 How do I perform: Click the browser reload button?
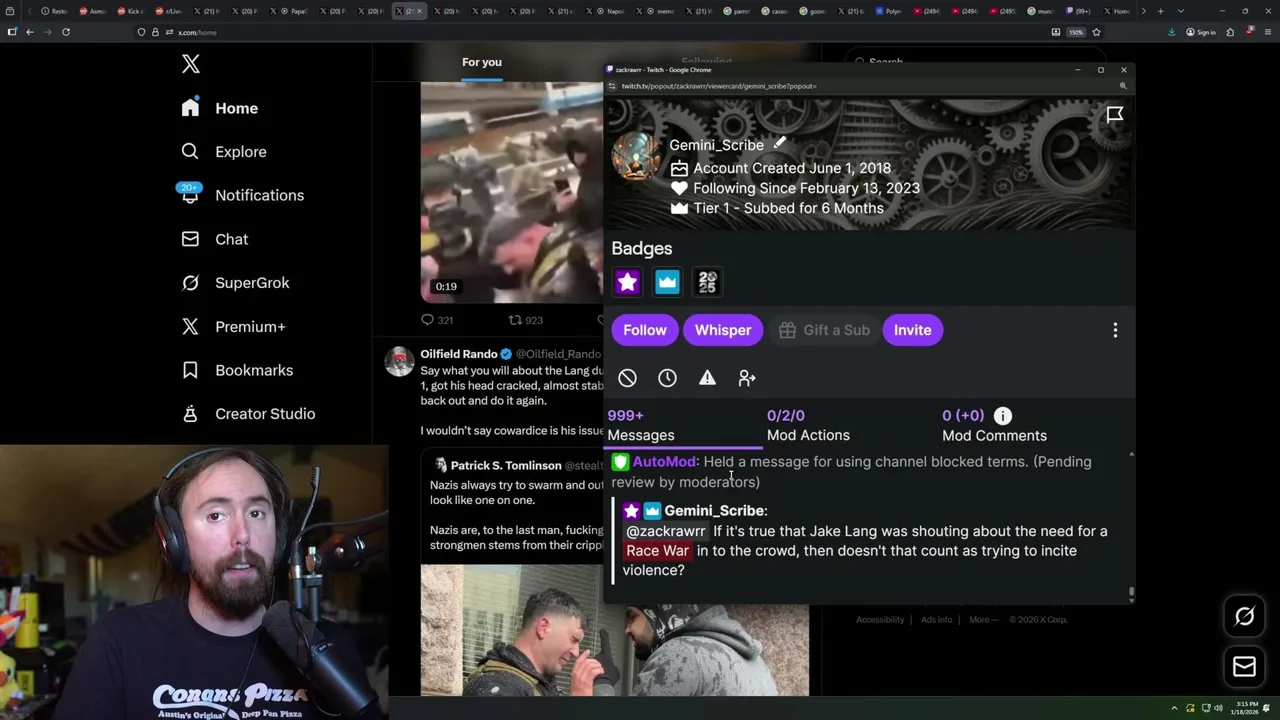click(66, 32)
